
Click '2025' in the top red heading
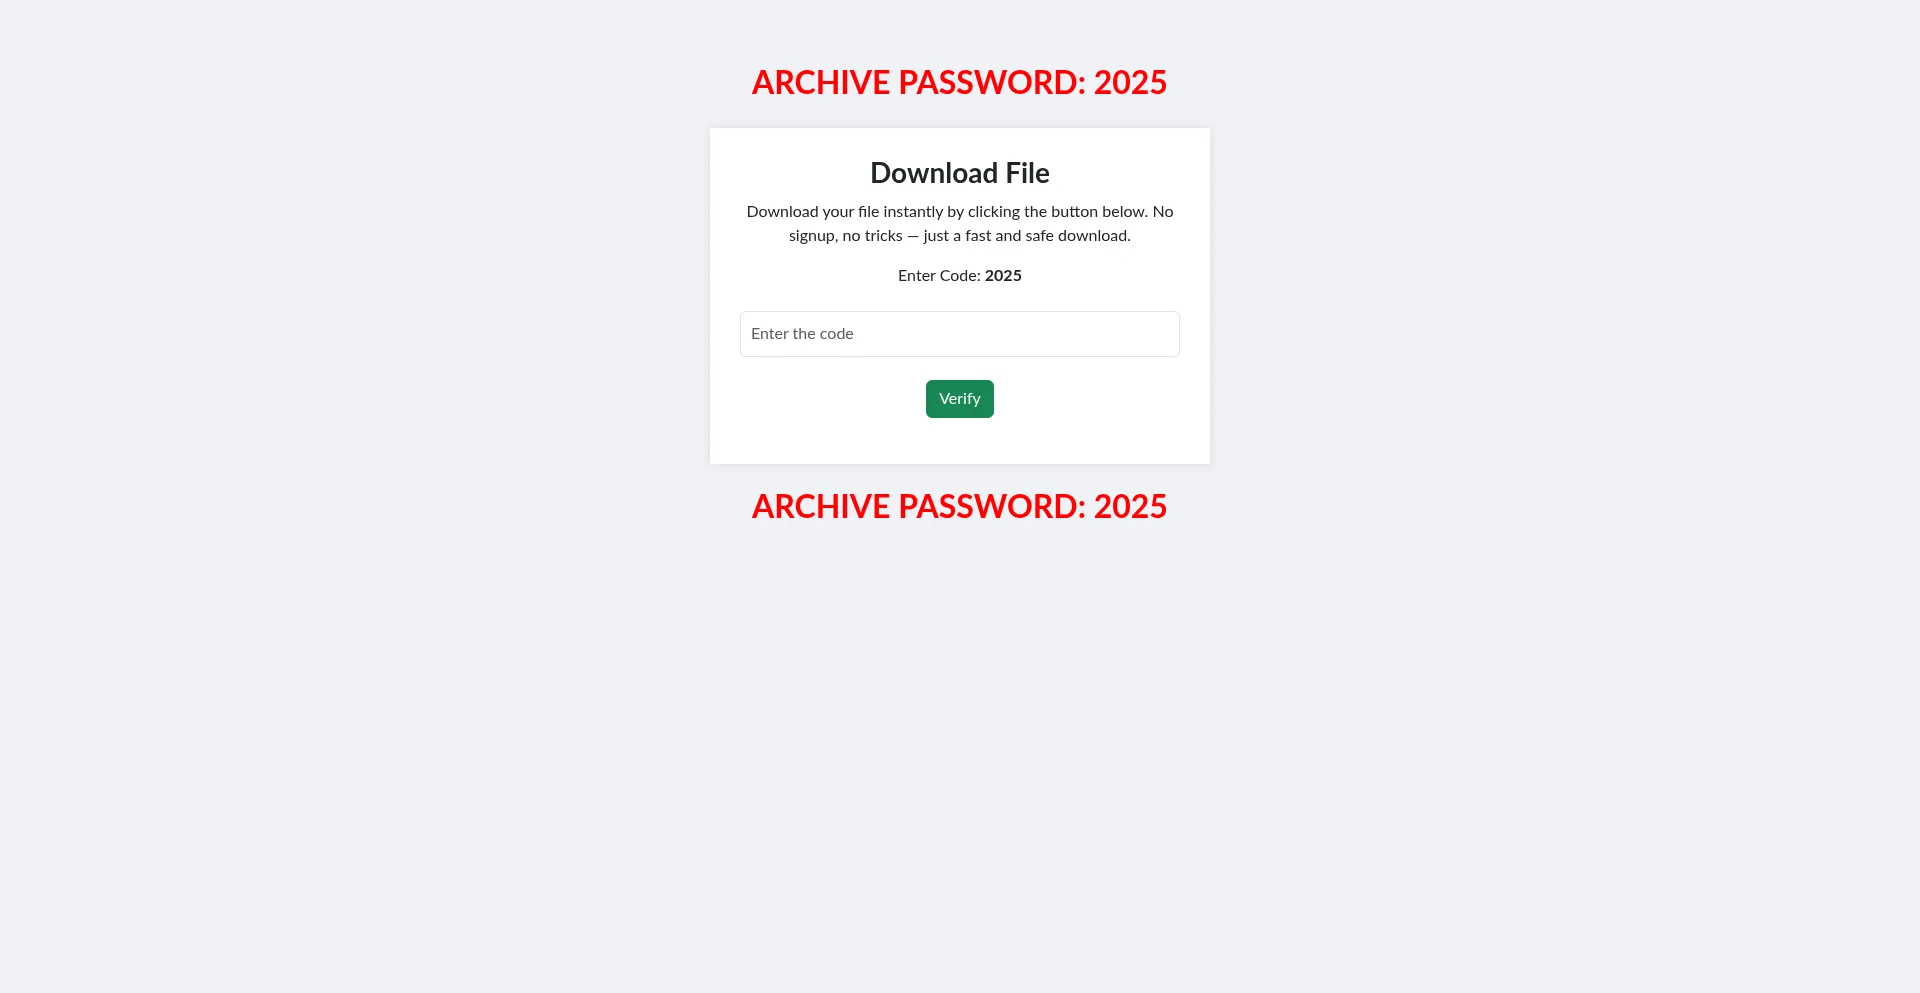coord(1130,82)
